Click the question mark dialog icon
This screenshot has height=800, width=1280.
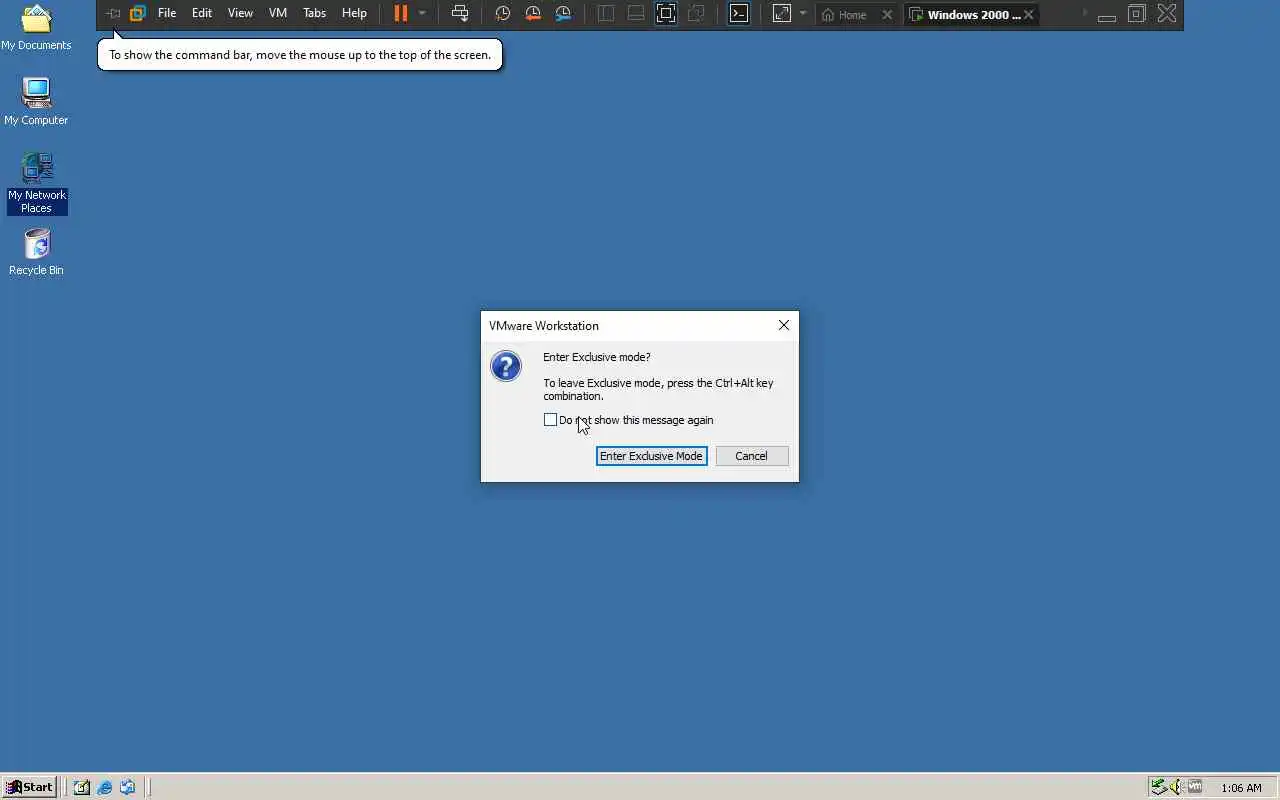(x=506, y=366)
